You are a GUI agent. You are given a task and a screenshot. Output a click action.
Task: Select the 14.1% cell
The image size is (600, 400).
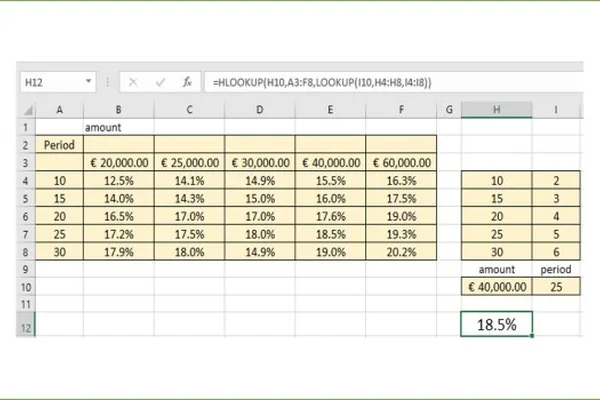pyautogui.click(x=189, y=181)
